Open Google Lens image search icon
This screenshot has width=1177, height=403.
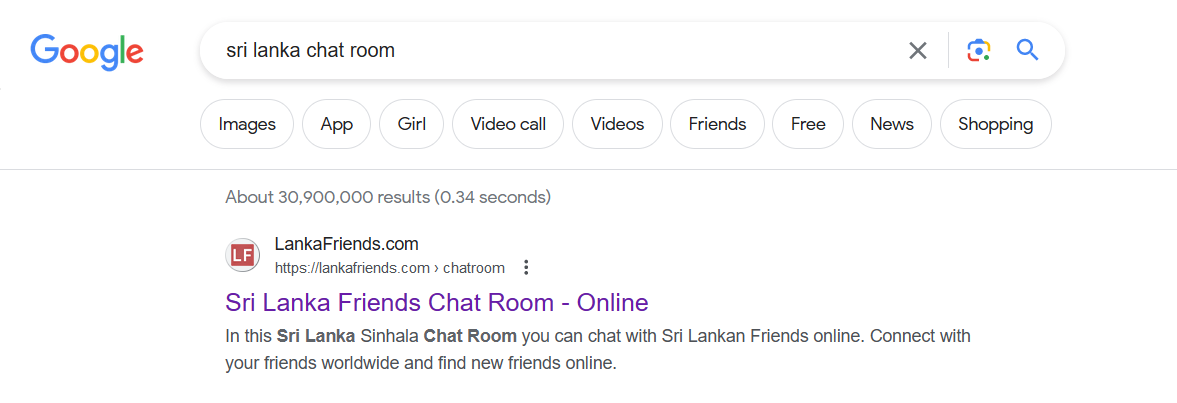(x=978, y=50)
